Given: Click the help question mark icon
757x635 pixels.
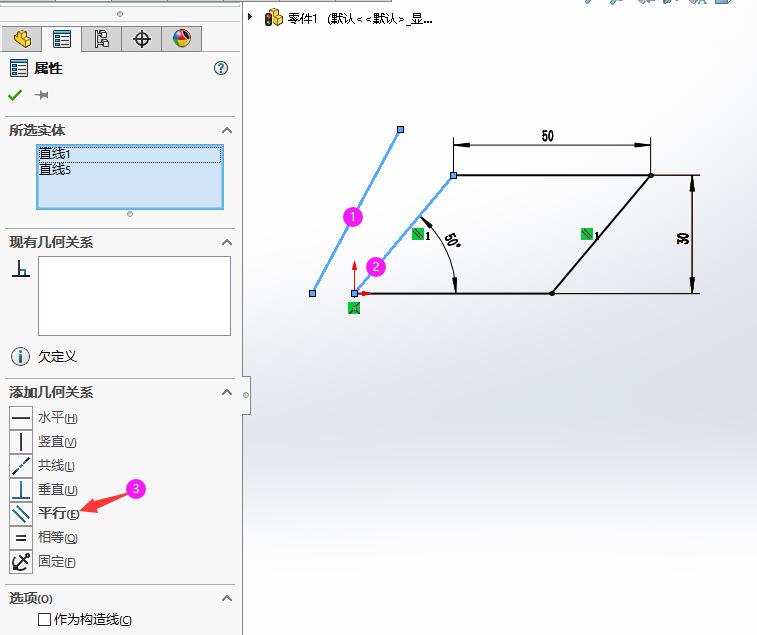Looking at the screenshot, I should (x=221, y=68).
